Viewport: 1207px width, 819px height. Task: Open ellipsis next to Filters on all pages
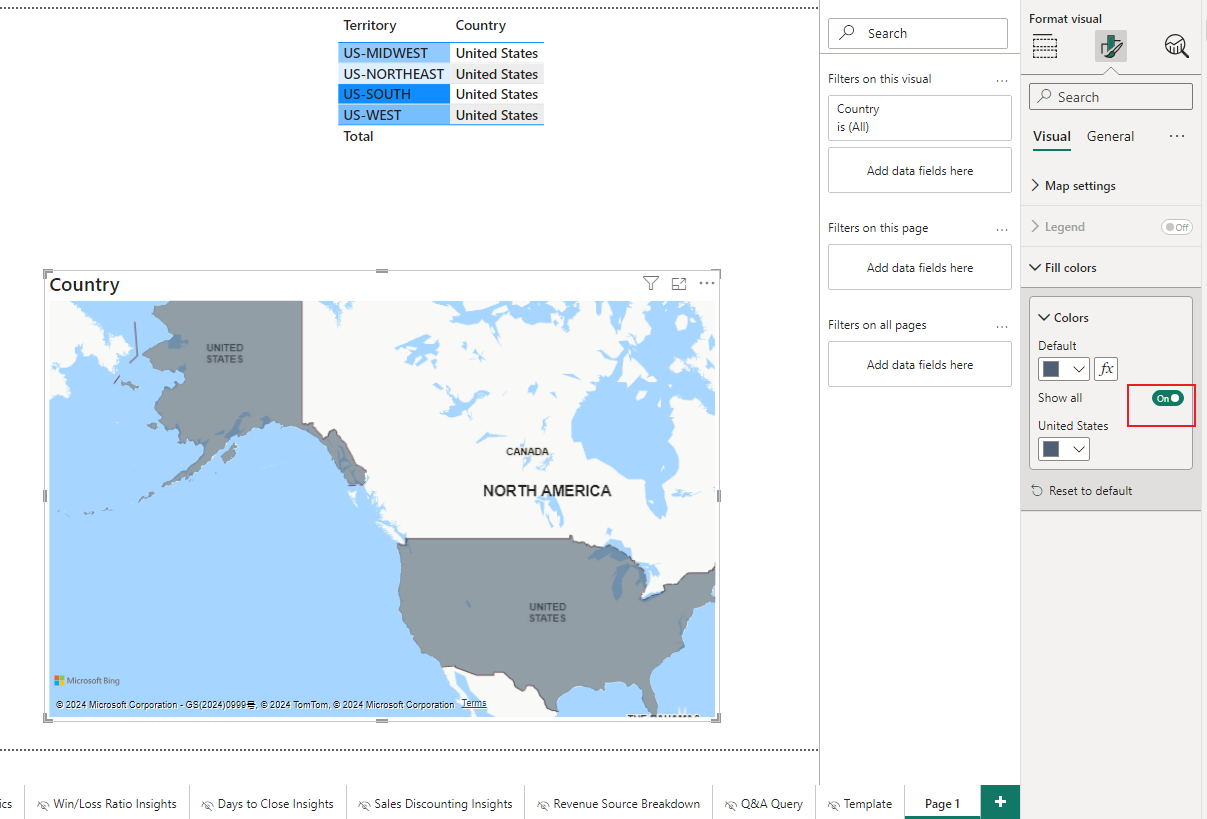click(x=1002, y=325)
